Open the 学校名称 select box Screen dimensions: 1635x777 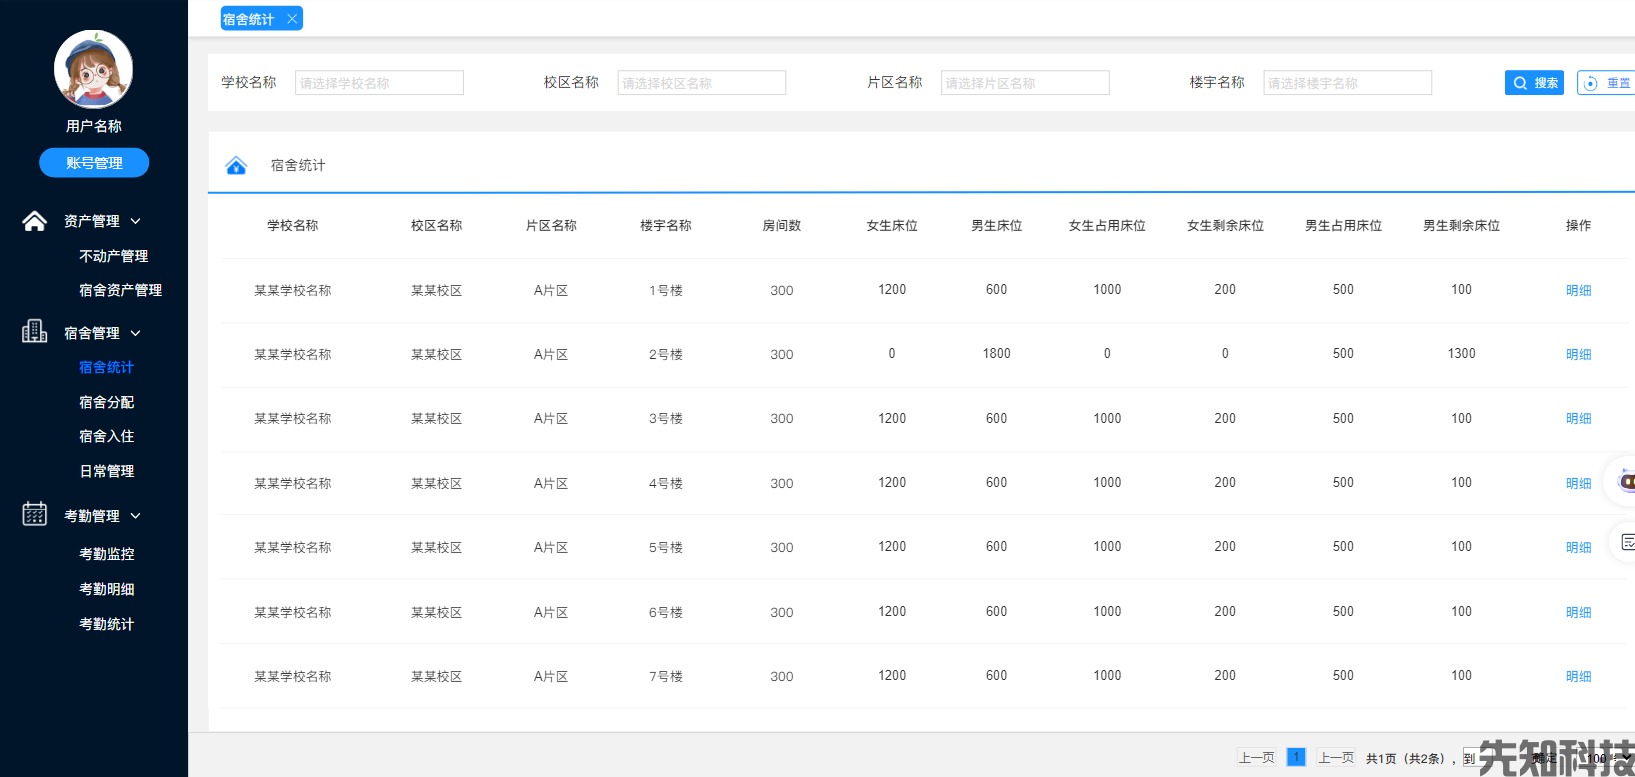[379, 83]
